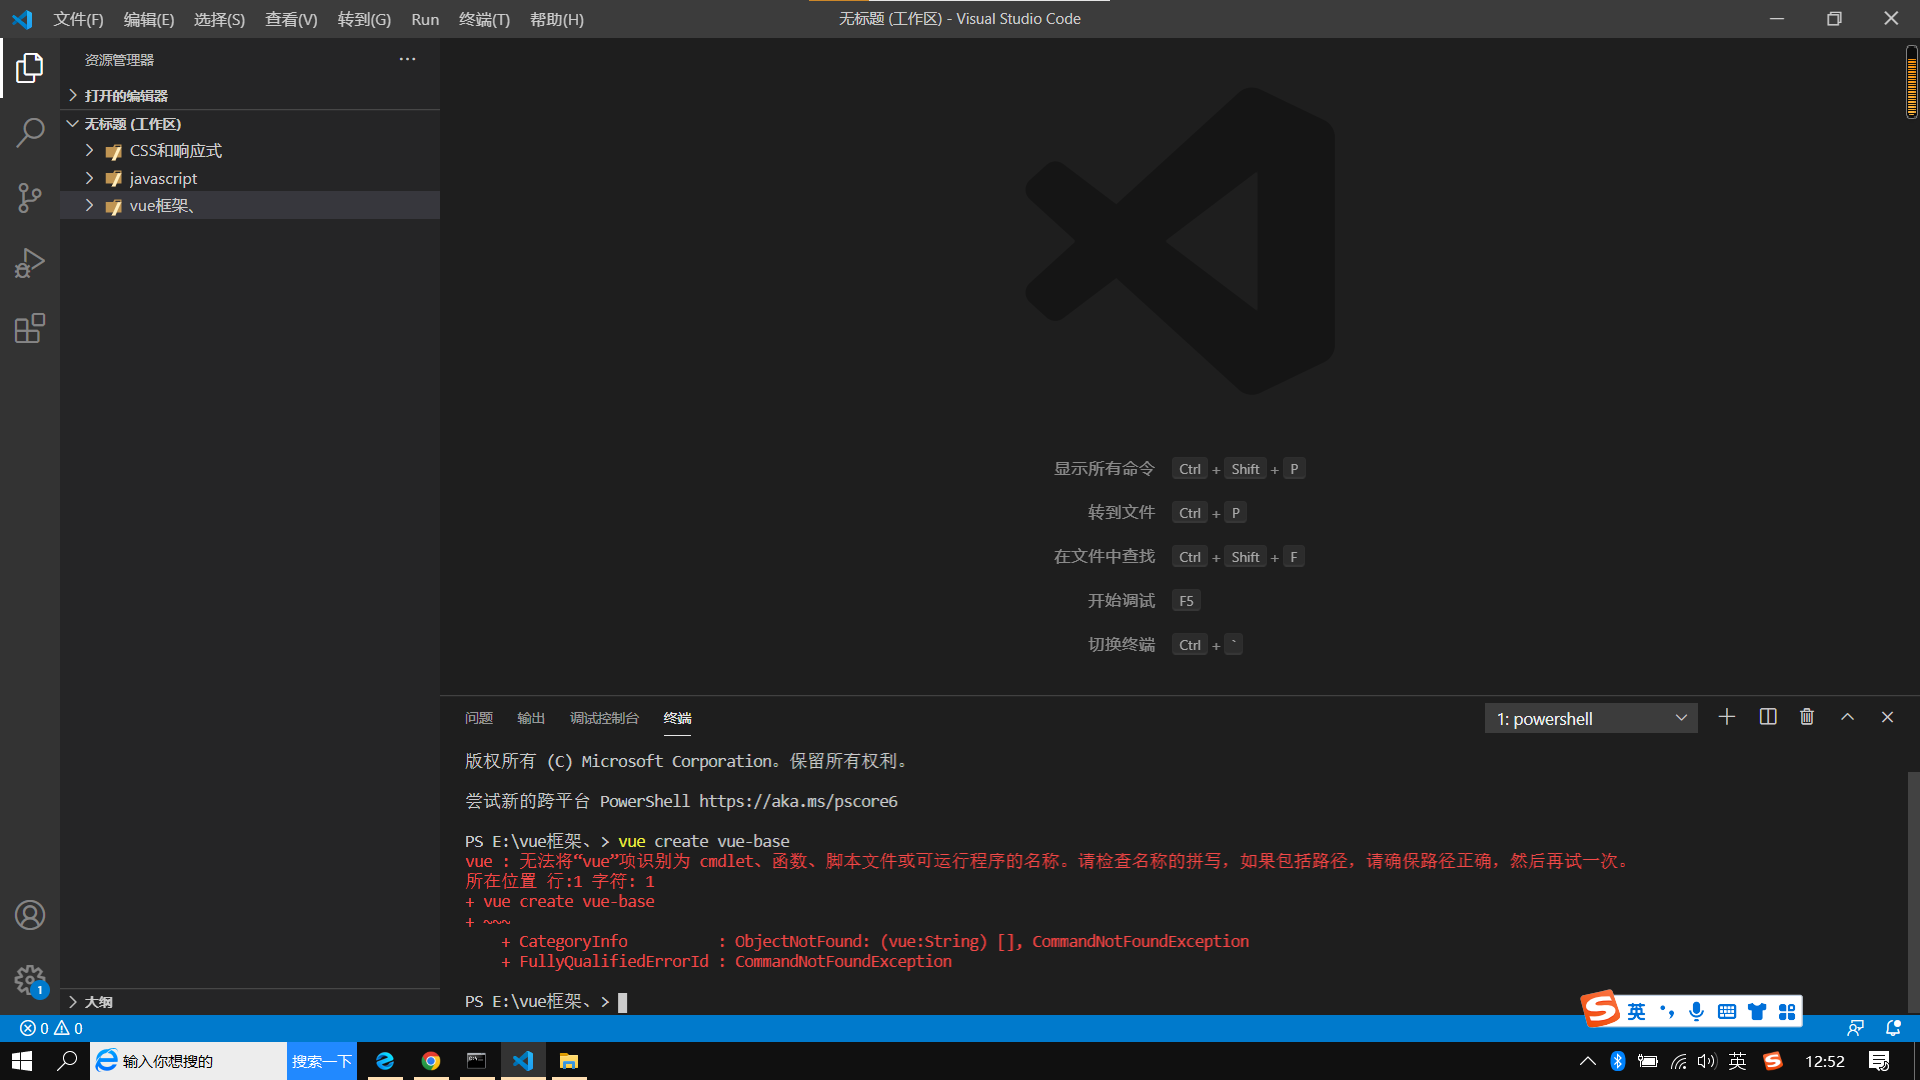Open the Run and Debug view
The height and width of the screenshot is (1080, 1920).
coord(30,263)
